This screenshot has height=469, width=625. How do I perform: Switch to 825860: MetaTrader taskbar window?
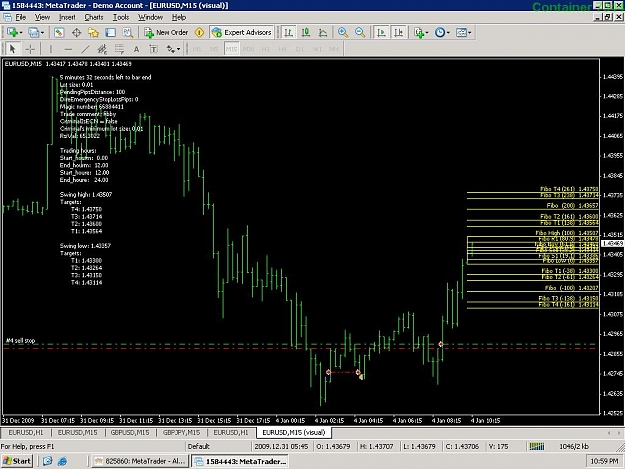pyautogui.click(x=140, y=461)
